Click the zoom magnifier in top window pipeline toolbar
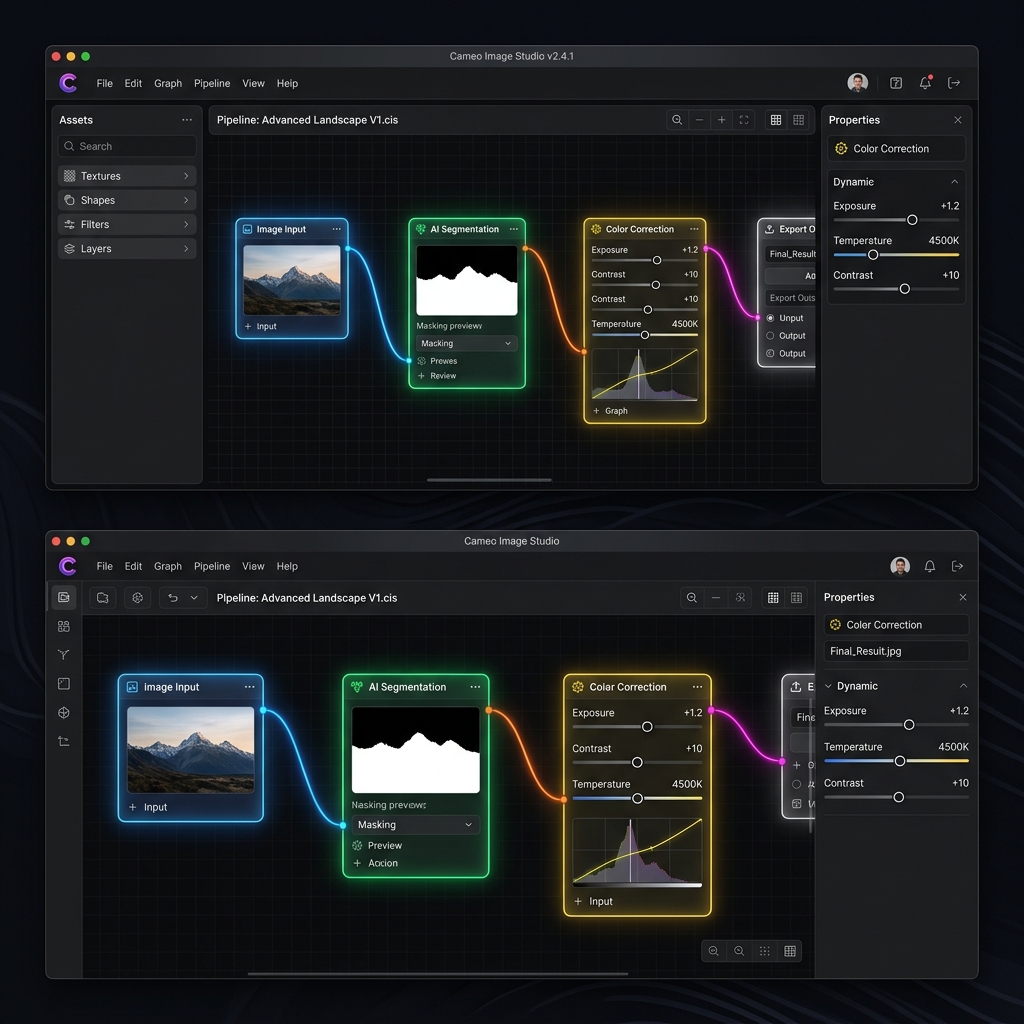The image size is (1024, 1024). (677, 120)
